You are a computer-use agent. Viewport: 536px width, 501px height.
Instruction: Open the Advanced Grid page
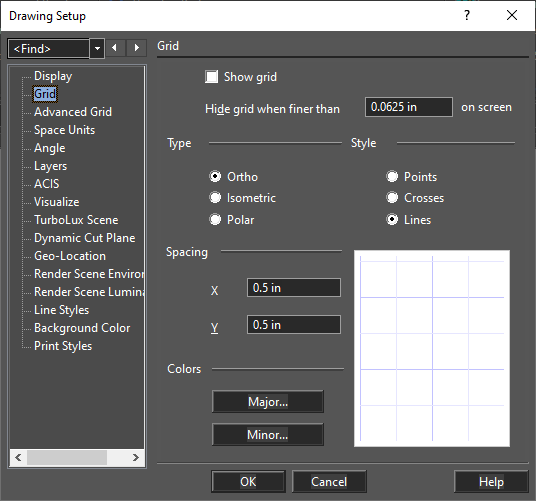point(73,112)
